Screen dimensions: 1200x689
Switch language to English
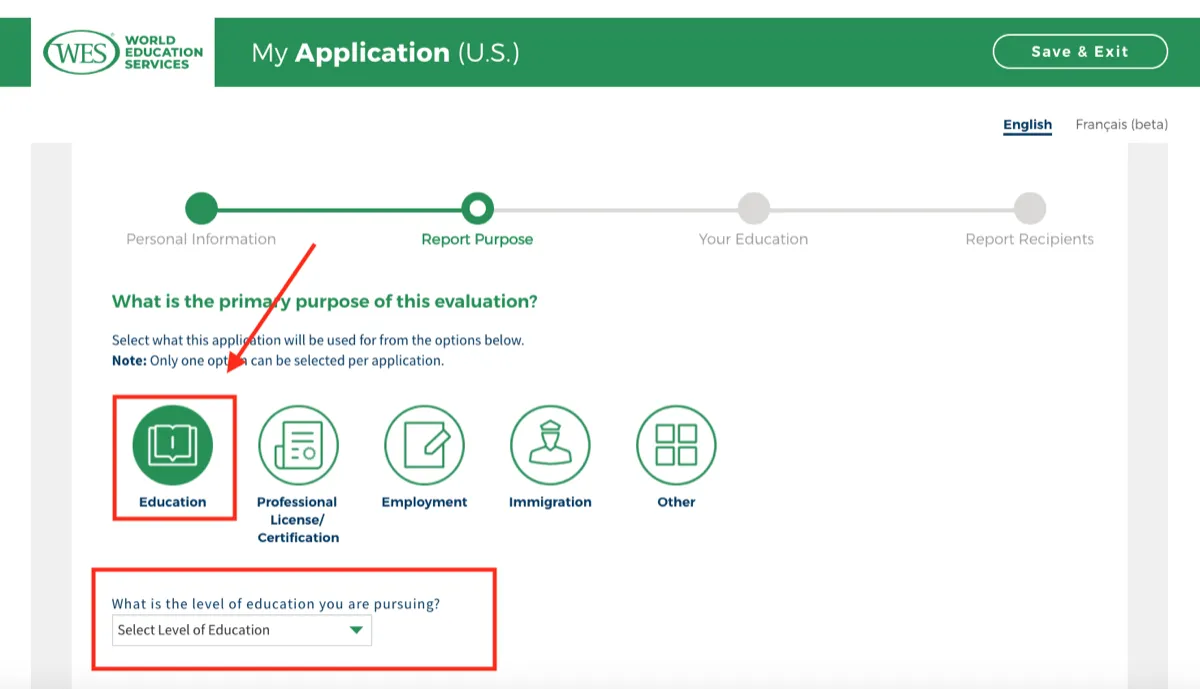(1028, 125)
